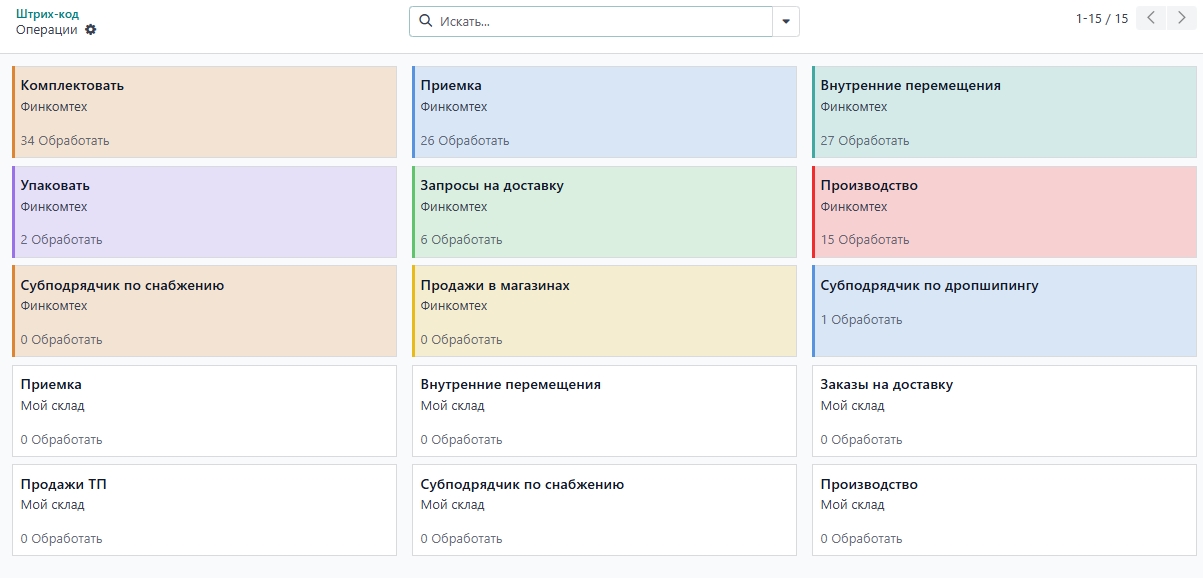Select the purple Упаковать card
The height and width of the screenshot is (578, 1203).
tap(204, 212)
